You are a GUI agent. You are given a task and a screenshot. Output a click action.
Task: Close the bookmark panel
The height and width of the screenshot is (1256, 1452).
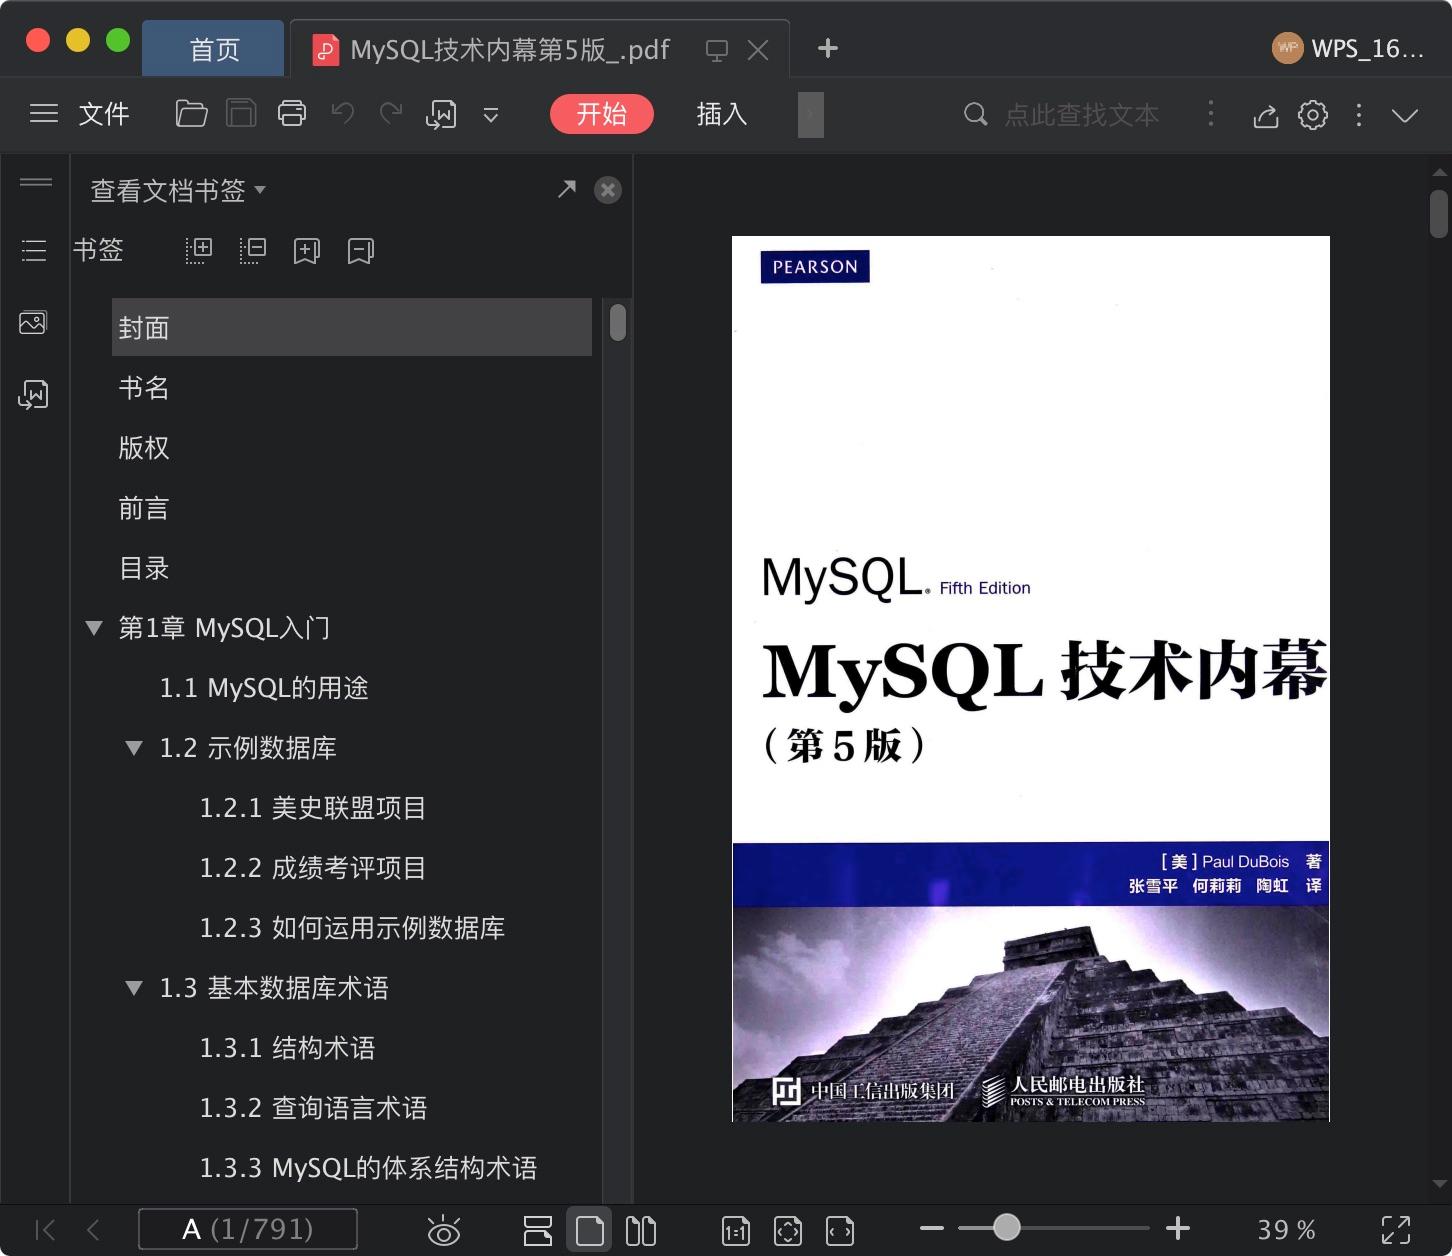[x=608, y=190]
